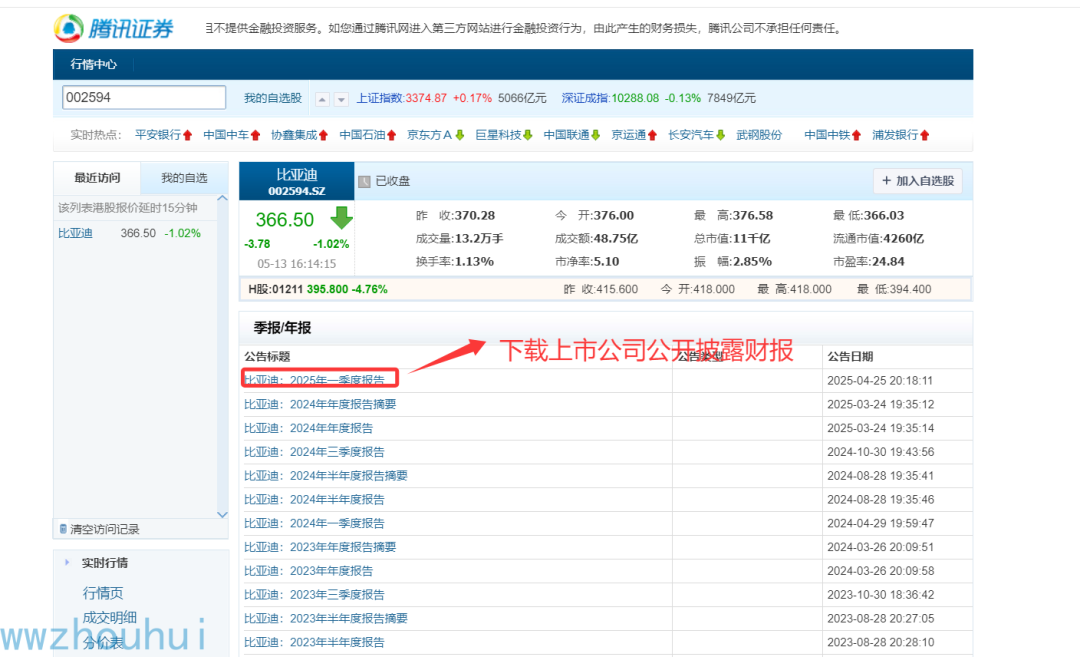Viewport: 1080px width, 657px height.
Task: Click the 比亚迪 002594.SZ stock header
Action: point(297,182)
